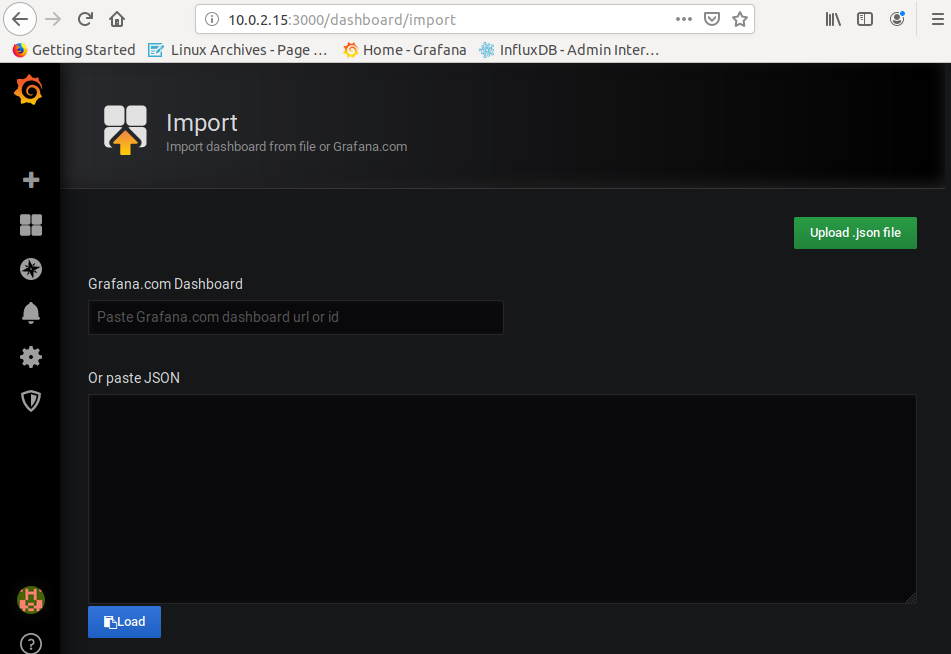
Task: Click inside the paste JSON text area
Action: tap(502, 499)
